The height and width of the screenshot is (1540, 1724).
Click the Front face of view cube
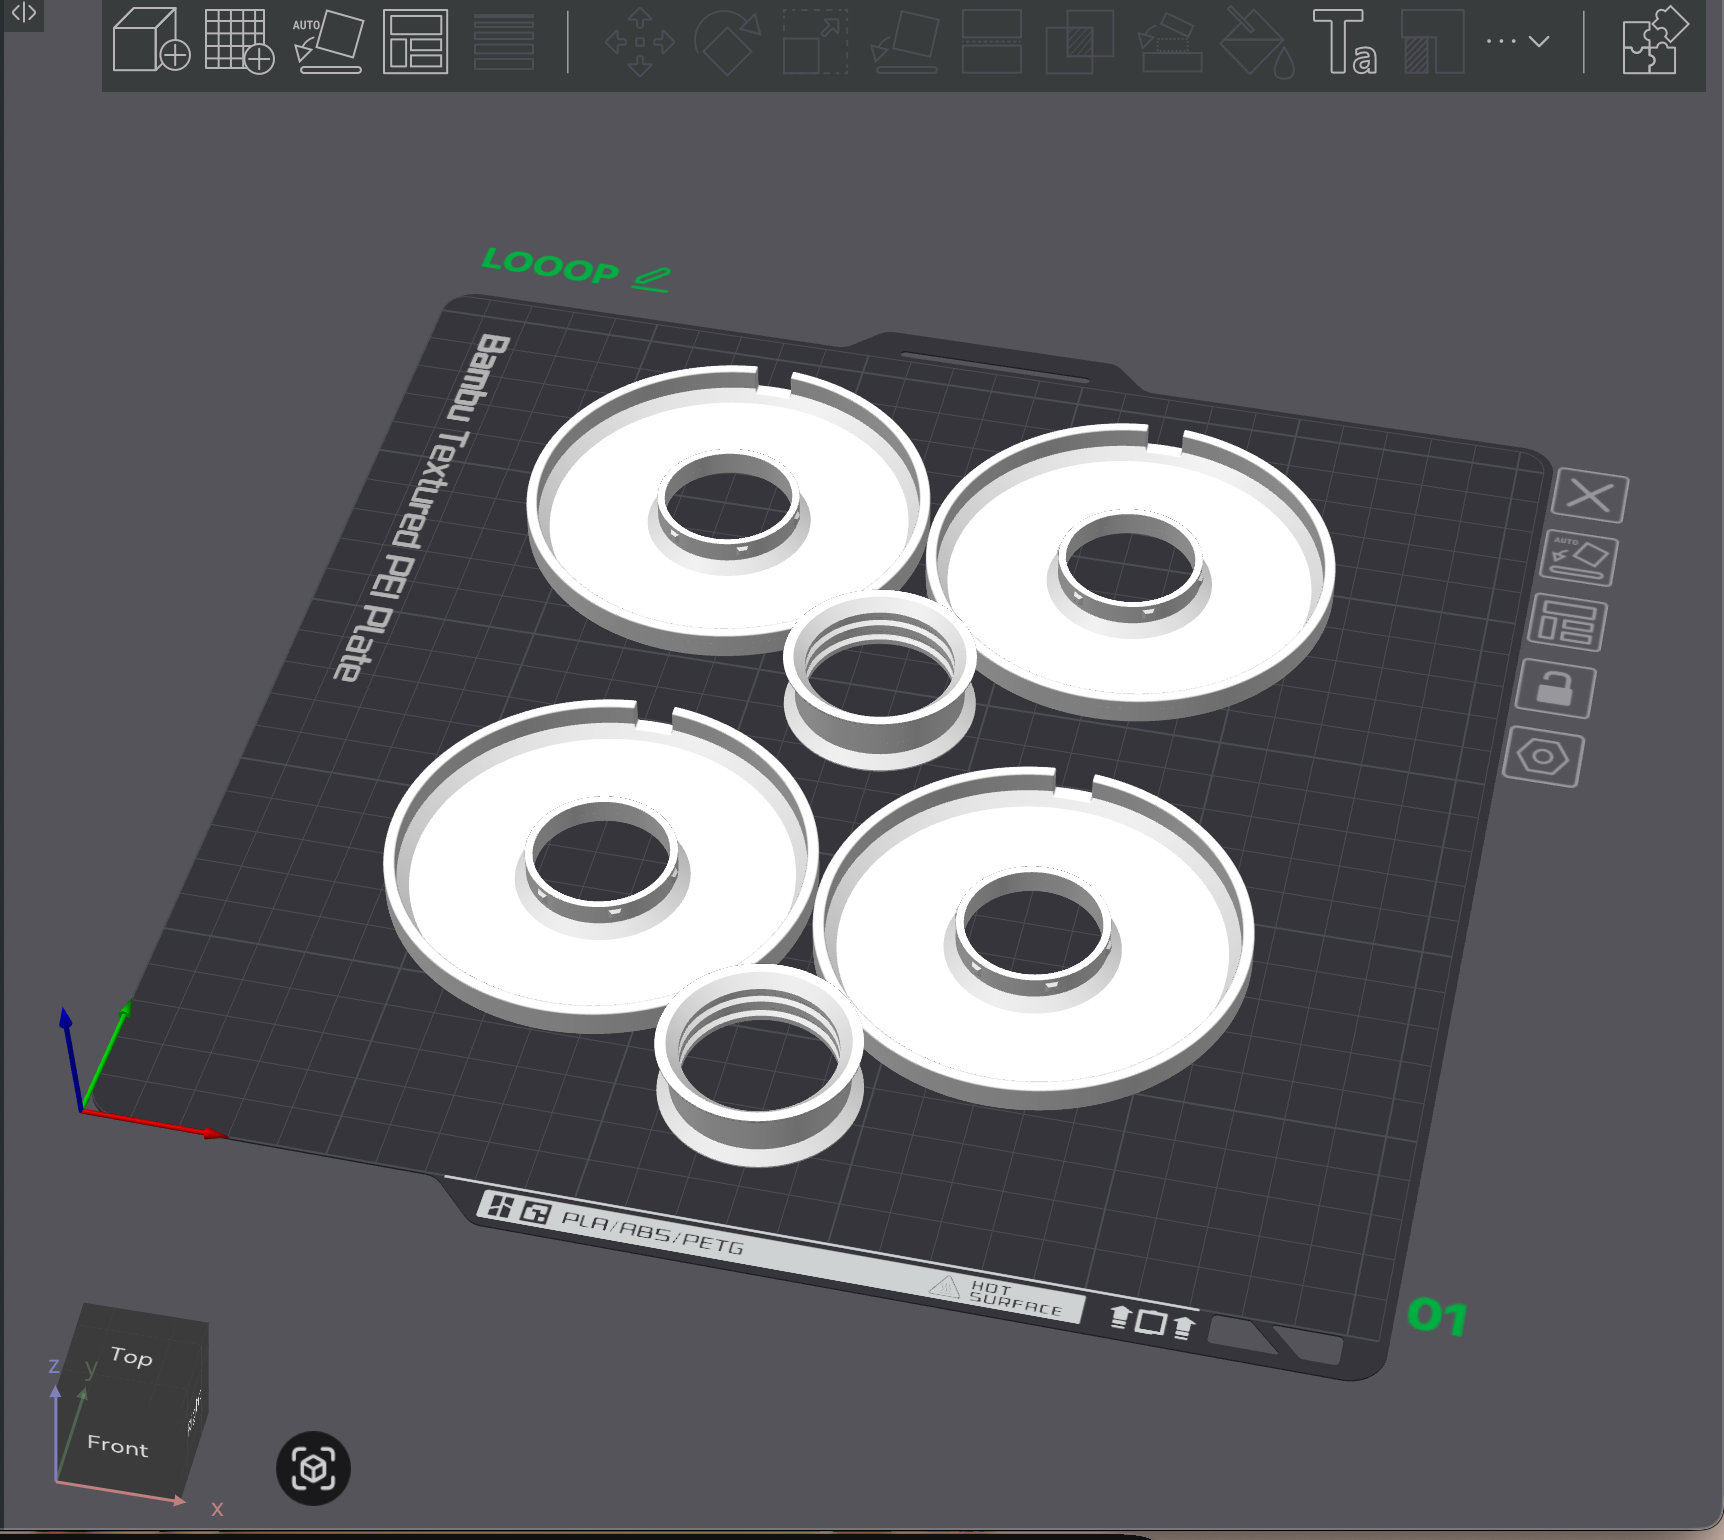click(x=117, y=1445)
